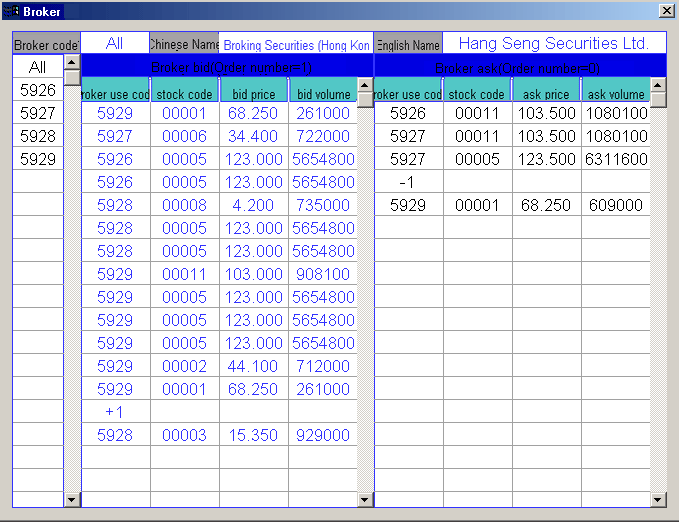Click bid volume 908100 cell

coord(323,274)
